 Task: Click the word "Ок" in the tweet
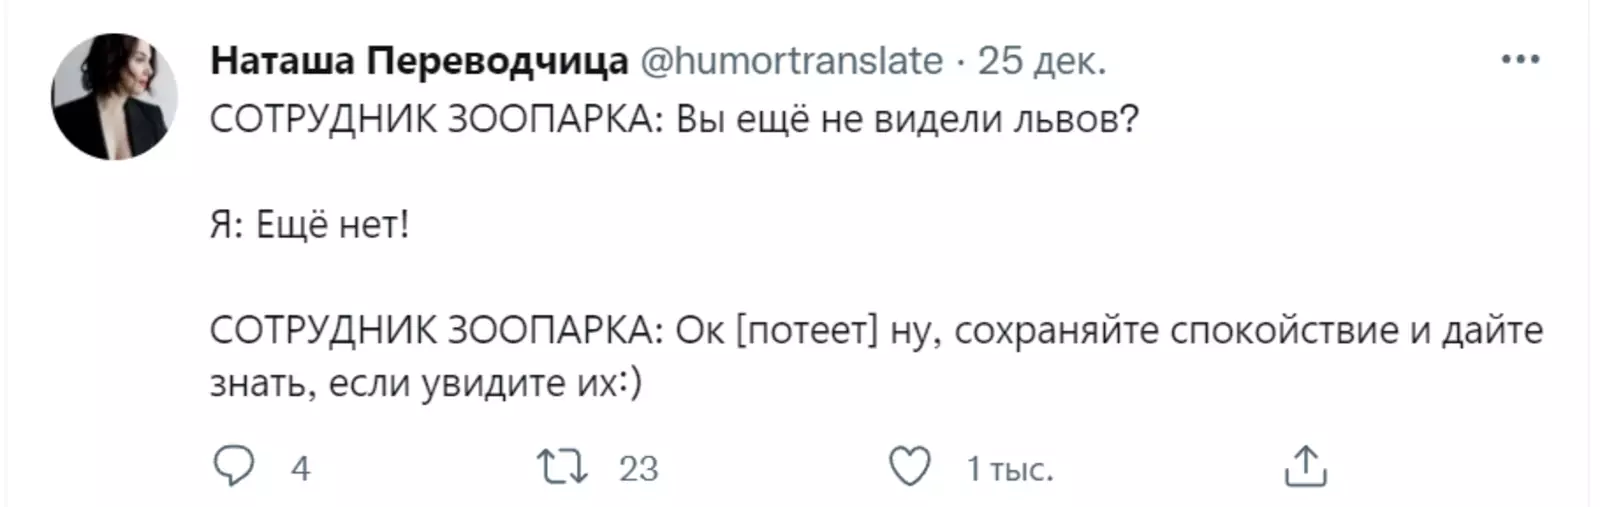[x=700, y=330]
